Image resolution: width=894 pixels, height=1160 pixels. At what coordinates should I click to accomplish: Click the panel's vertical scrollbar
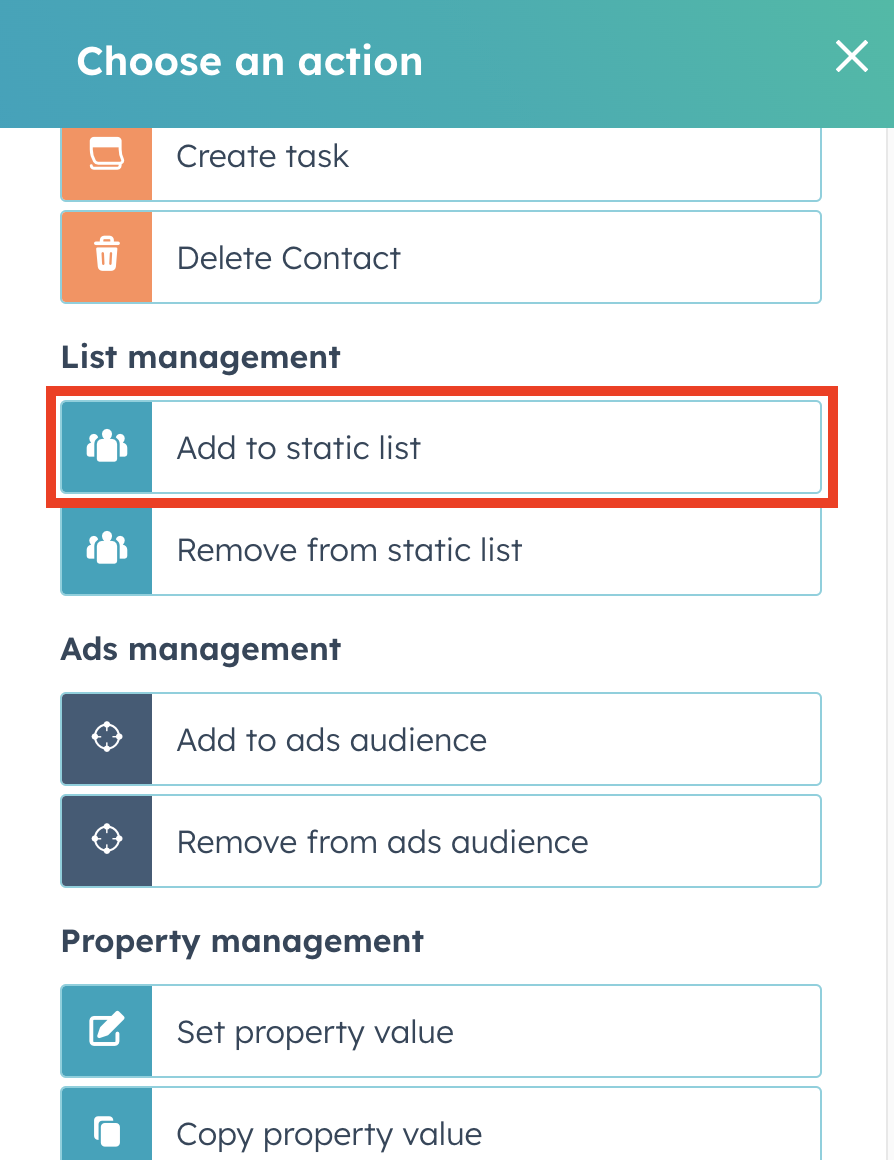click(890, 644)
